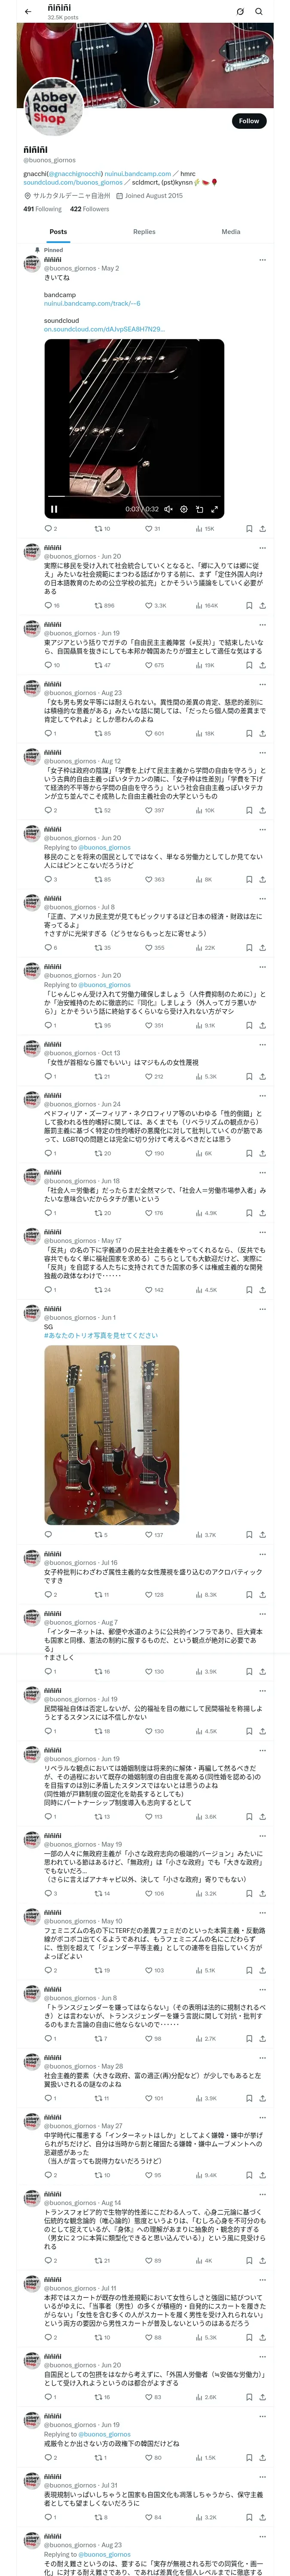Bookmark the pinned post
This screenshot has height=2576, width=290.
(249, 529)
